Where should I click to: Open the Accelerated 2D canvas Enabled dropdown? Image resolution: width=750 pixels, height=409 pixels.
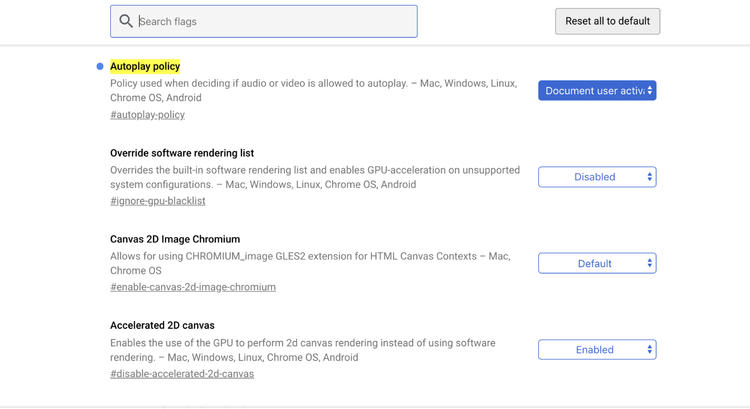[597, 350]
